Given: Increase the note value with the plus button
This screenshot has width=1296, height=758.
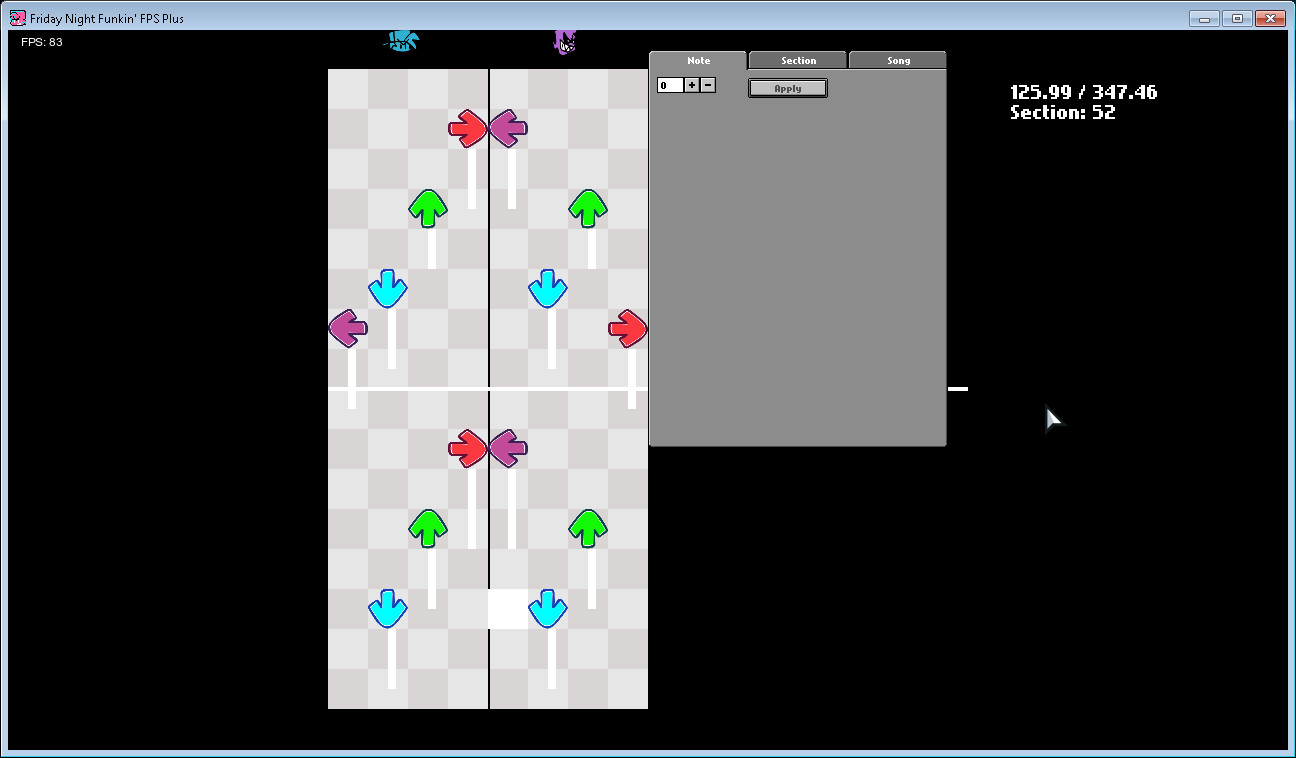Looking at the screenshot, I should coord(692,86).
